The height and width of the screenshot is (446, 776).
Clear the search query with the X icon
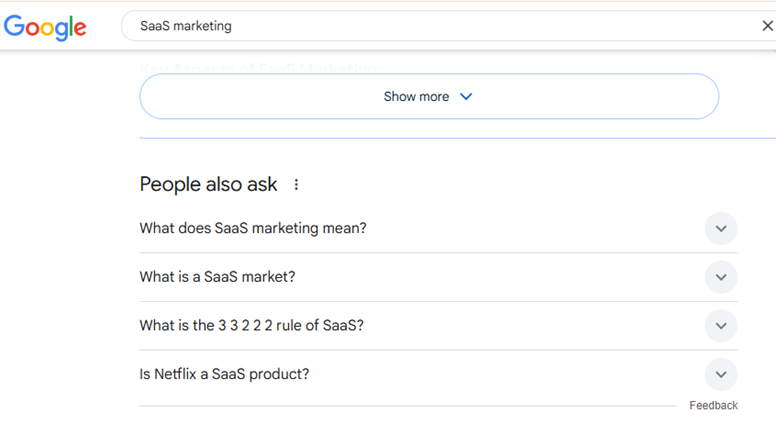[x=768, y=26]
